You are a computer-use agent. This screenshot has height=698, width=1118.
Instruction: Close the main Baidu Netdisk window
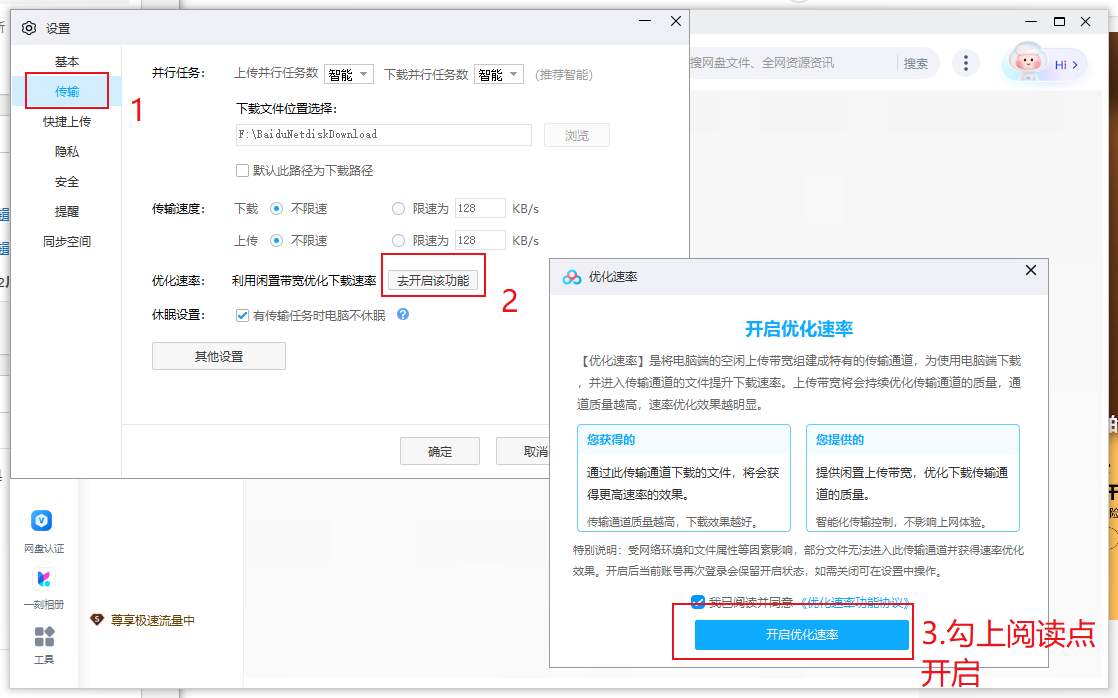click(x=1086, y=22)
